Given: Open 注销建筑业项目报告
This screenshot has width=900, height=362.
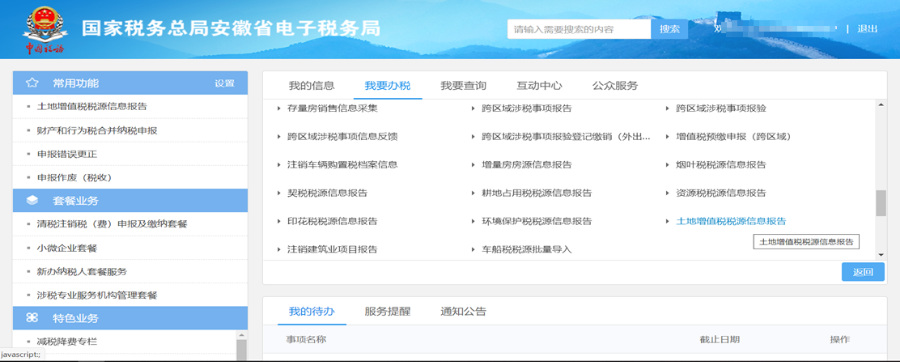Looking at the screenshot, I should [332, 249].
